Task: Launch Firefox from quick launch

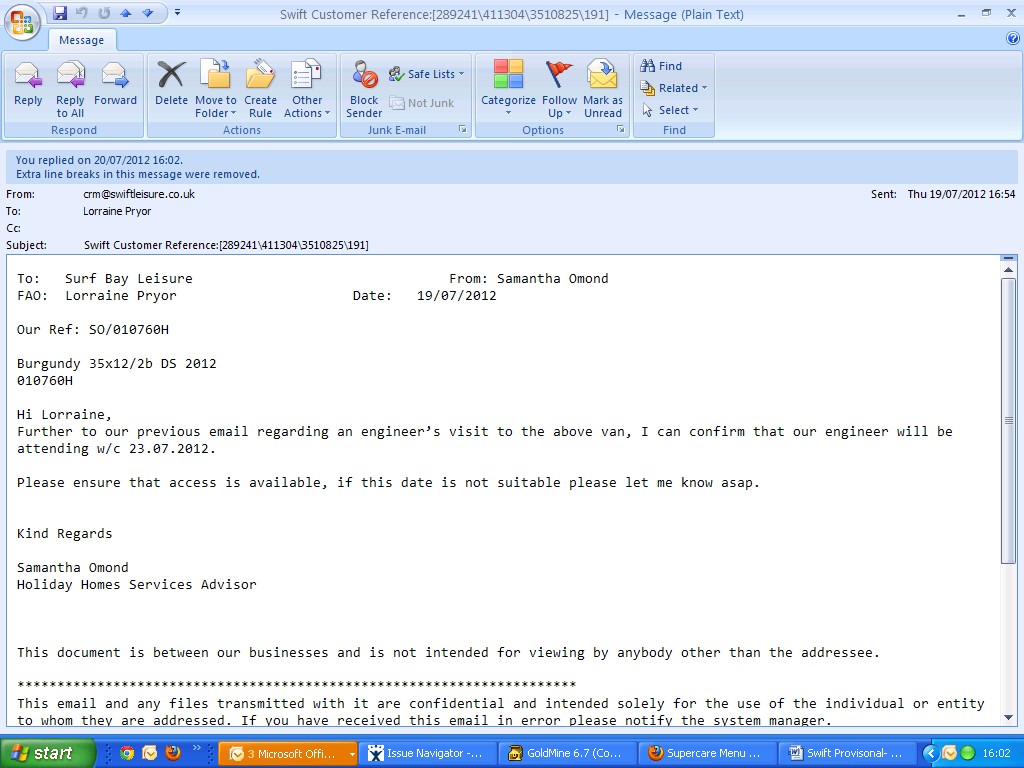Action: tap(172, 753)
